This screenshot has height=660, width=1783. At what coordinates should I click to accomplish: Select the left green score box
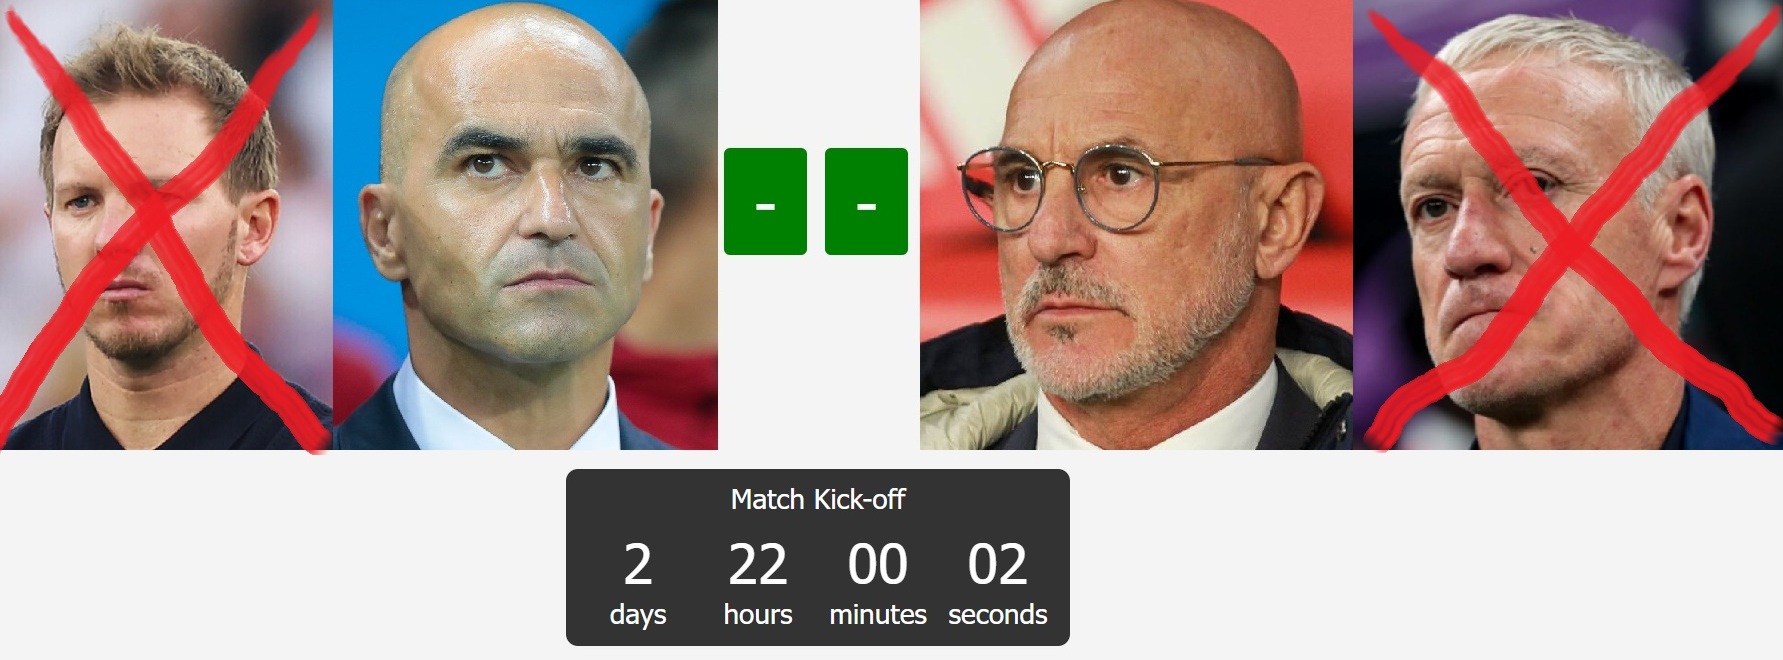pos(765,201)
